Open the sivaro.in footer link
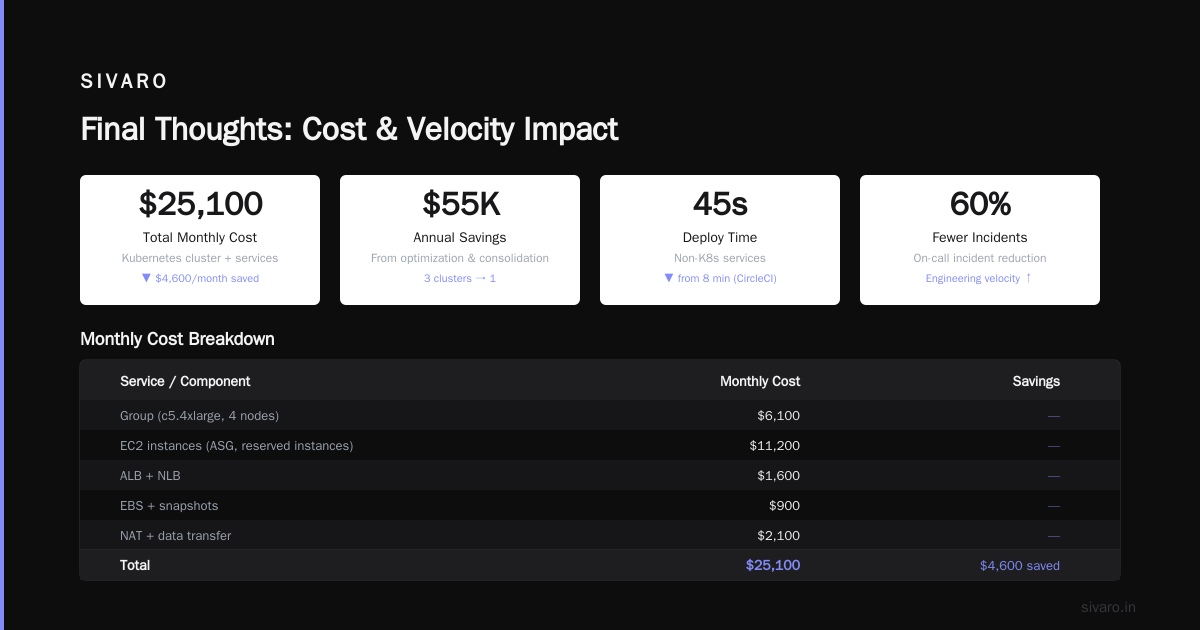Viewport: 1200px width, 630px height. [1108, 607]
